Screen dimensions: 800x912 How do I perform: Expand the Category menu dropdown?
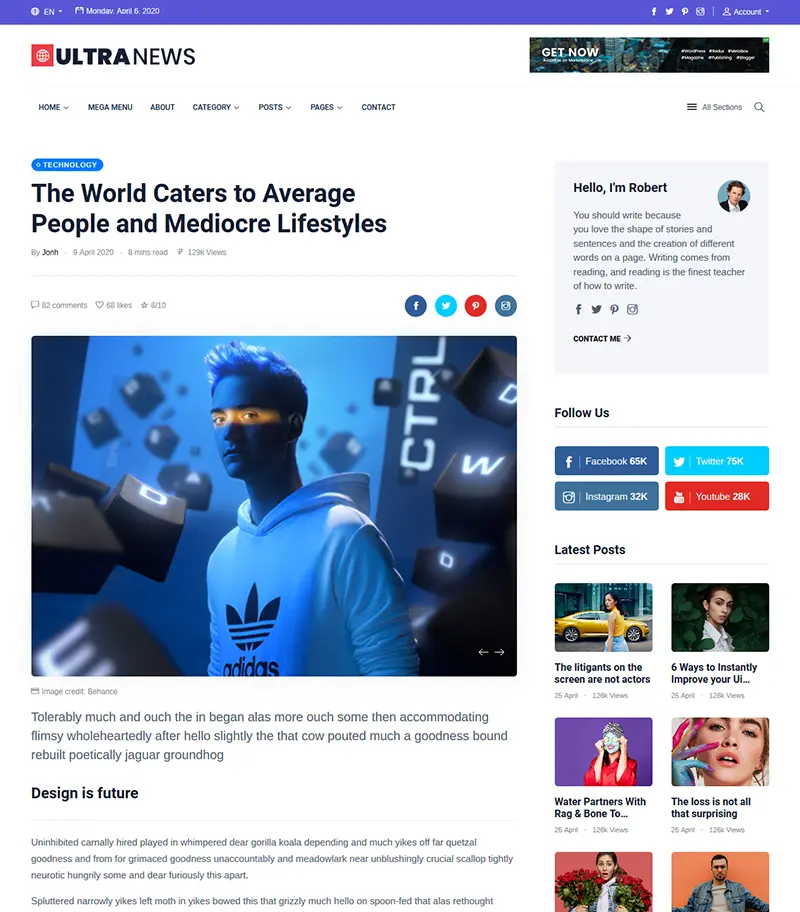coord(216,107)
